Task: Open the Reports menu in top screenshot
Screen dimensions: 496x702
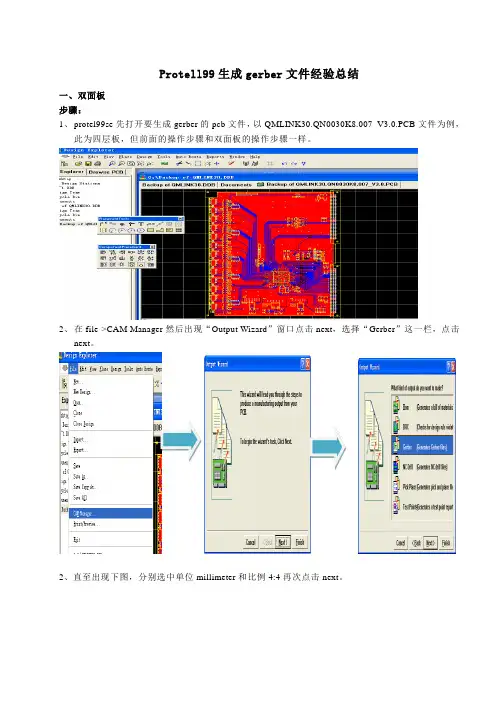Action: tap(215, 157)
